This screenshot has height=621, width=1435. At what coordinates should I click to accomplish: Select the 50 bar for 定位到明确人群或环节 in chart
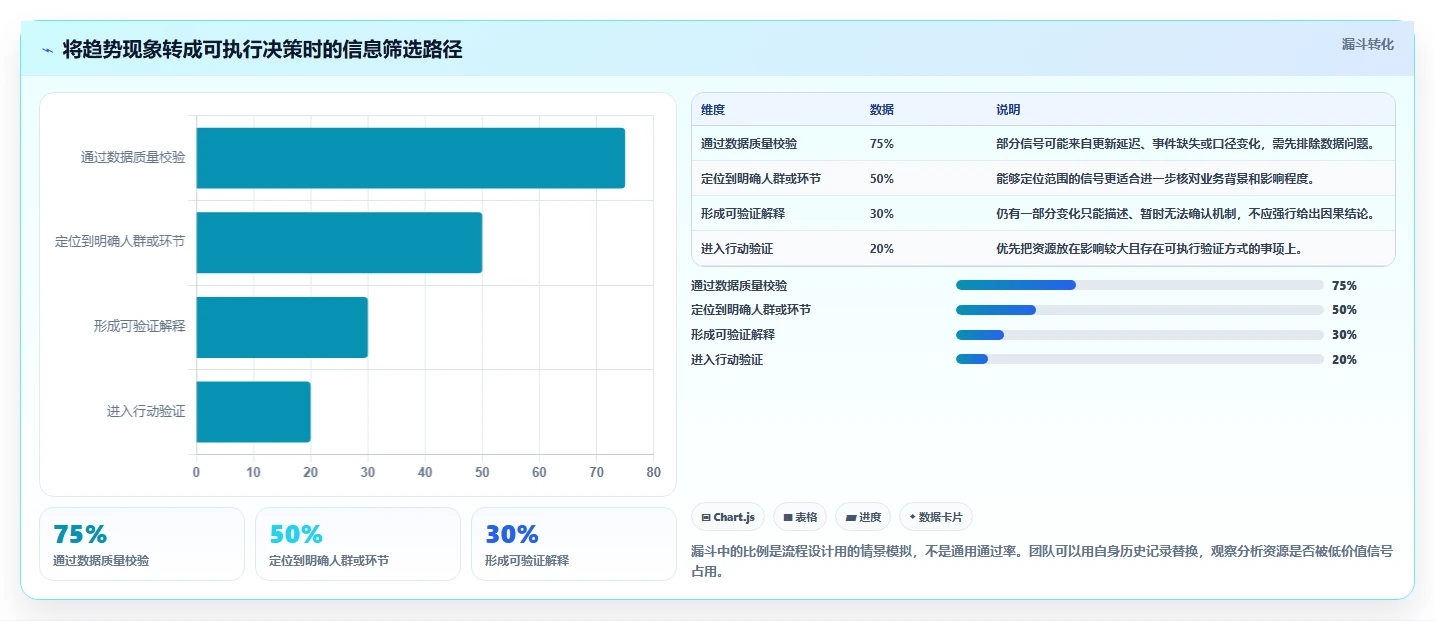coord(339,242)
